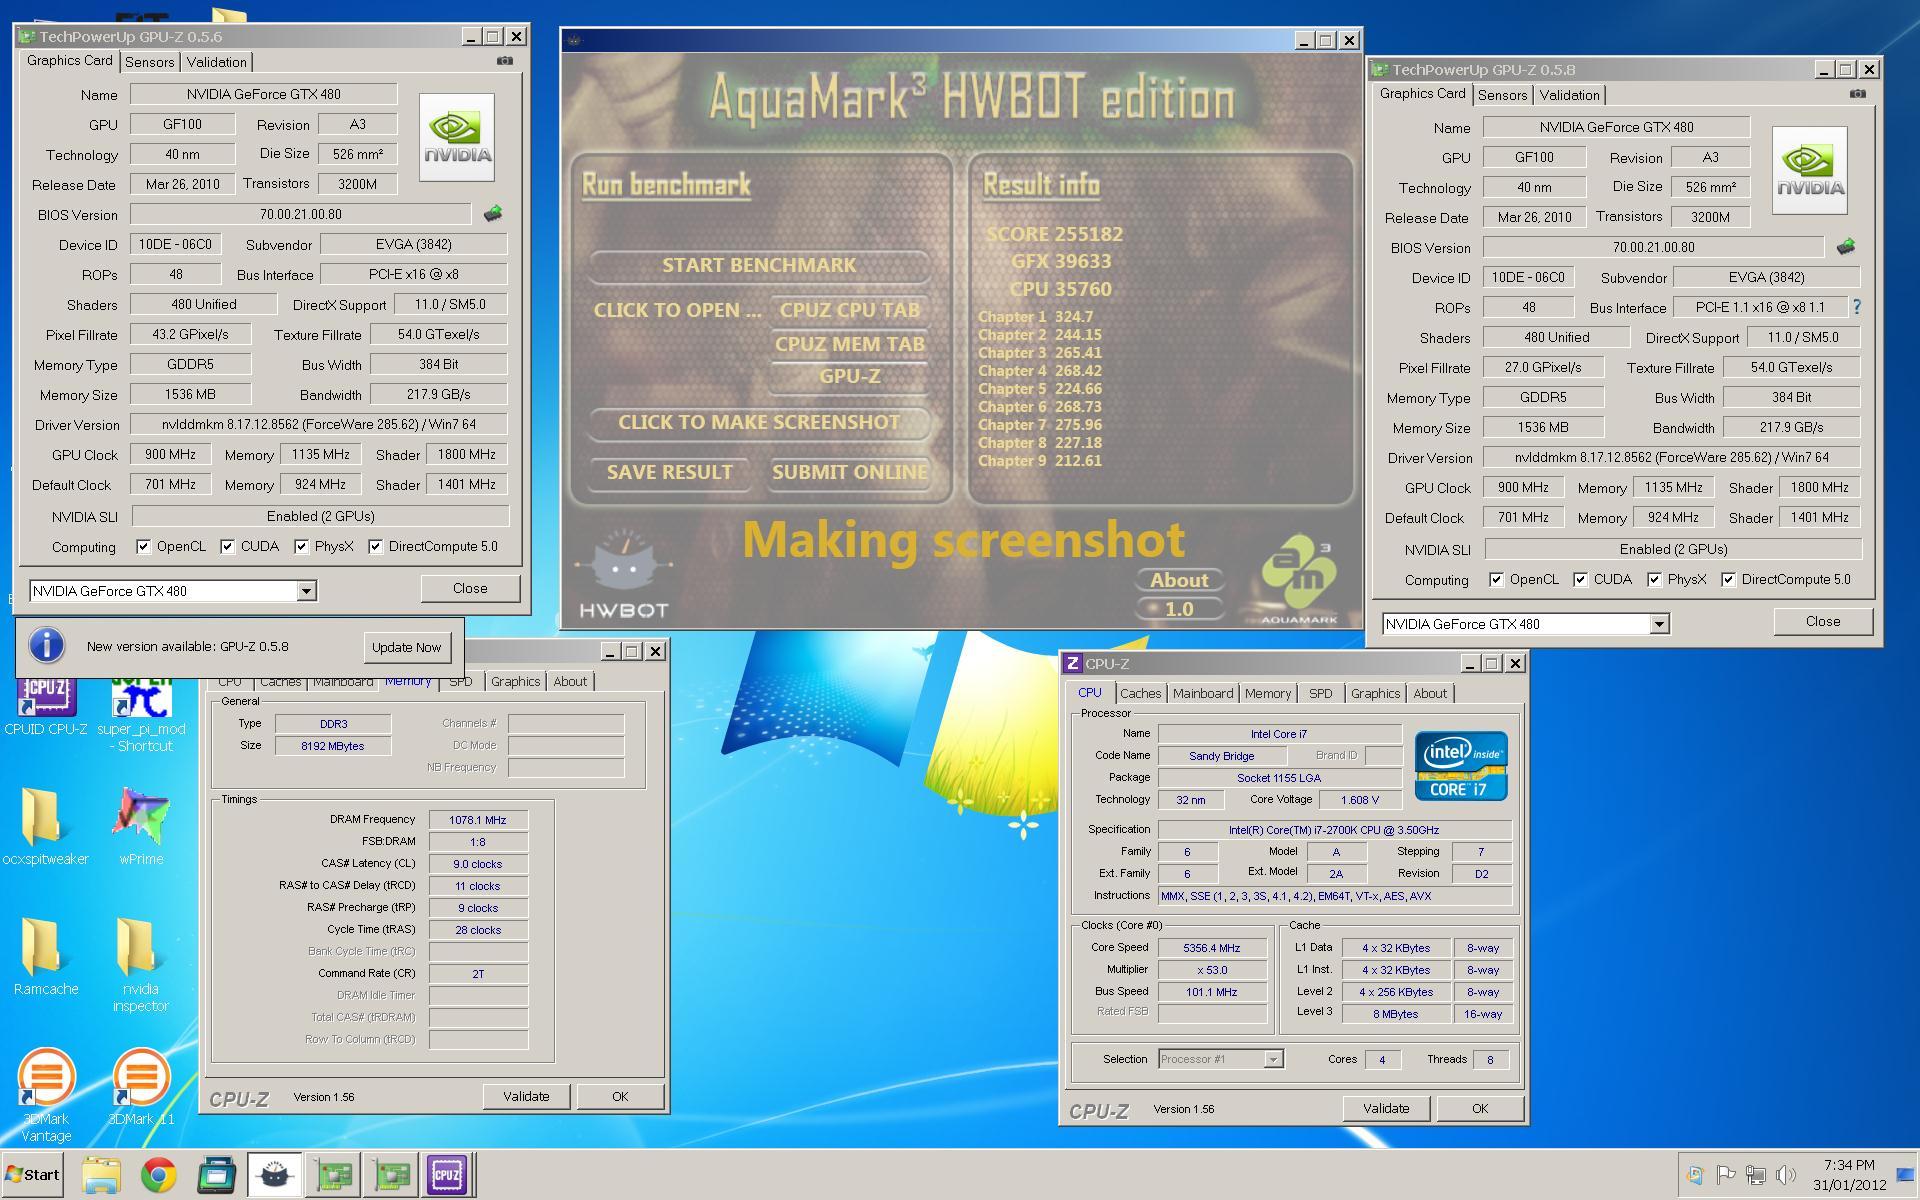1920x1200 pixels.
Task: Switch to Validation tab in GPU-Z 0.5.6
Action: pyautogui.click(x=216, y=62)
